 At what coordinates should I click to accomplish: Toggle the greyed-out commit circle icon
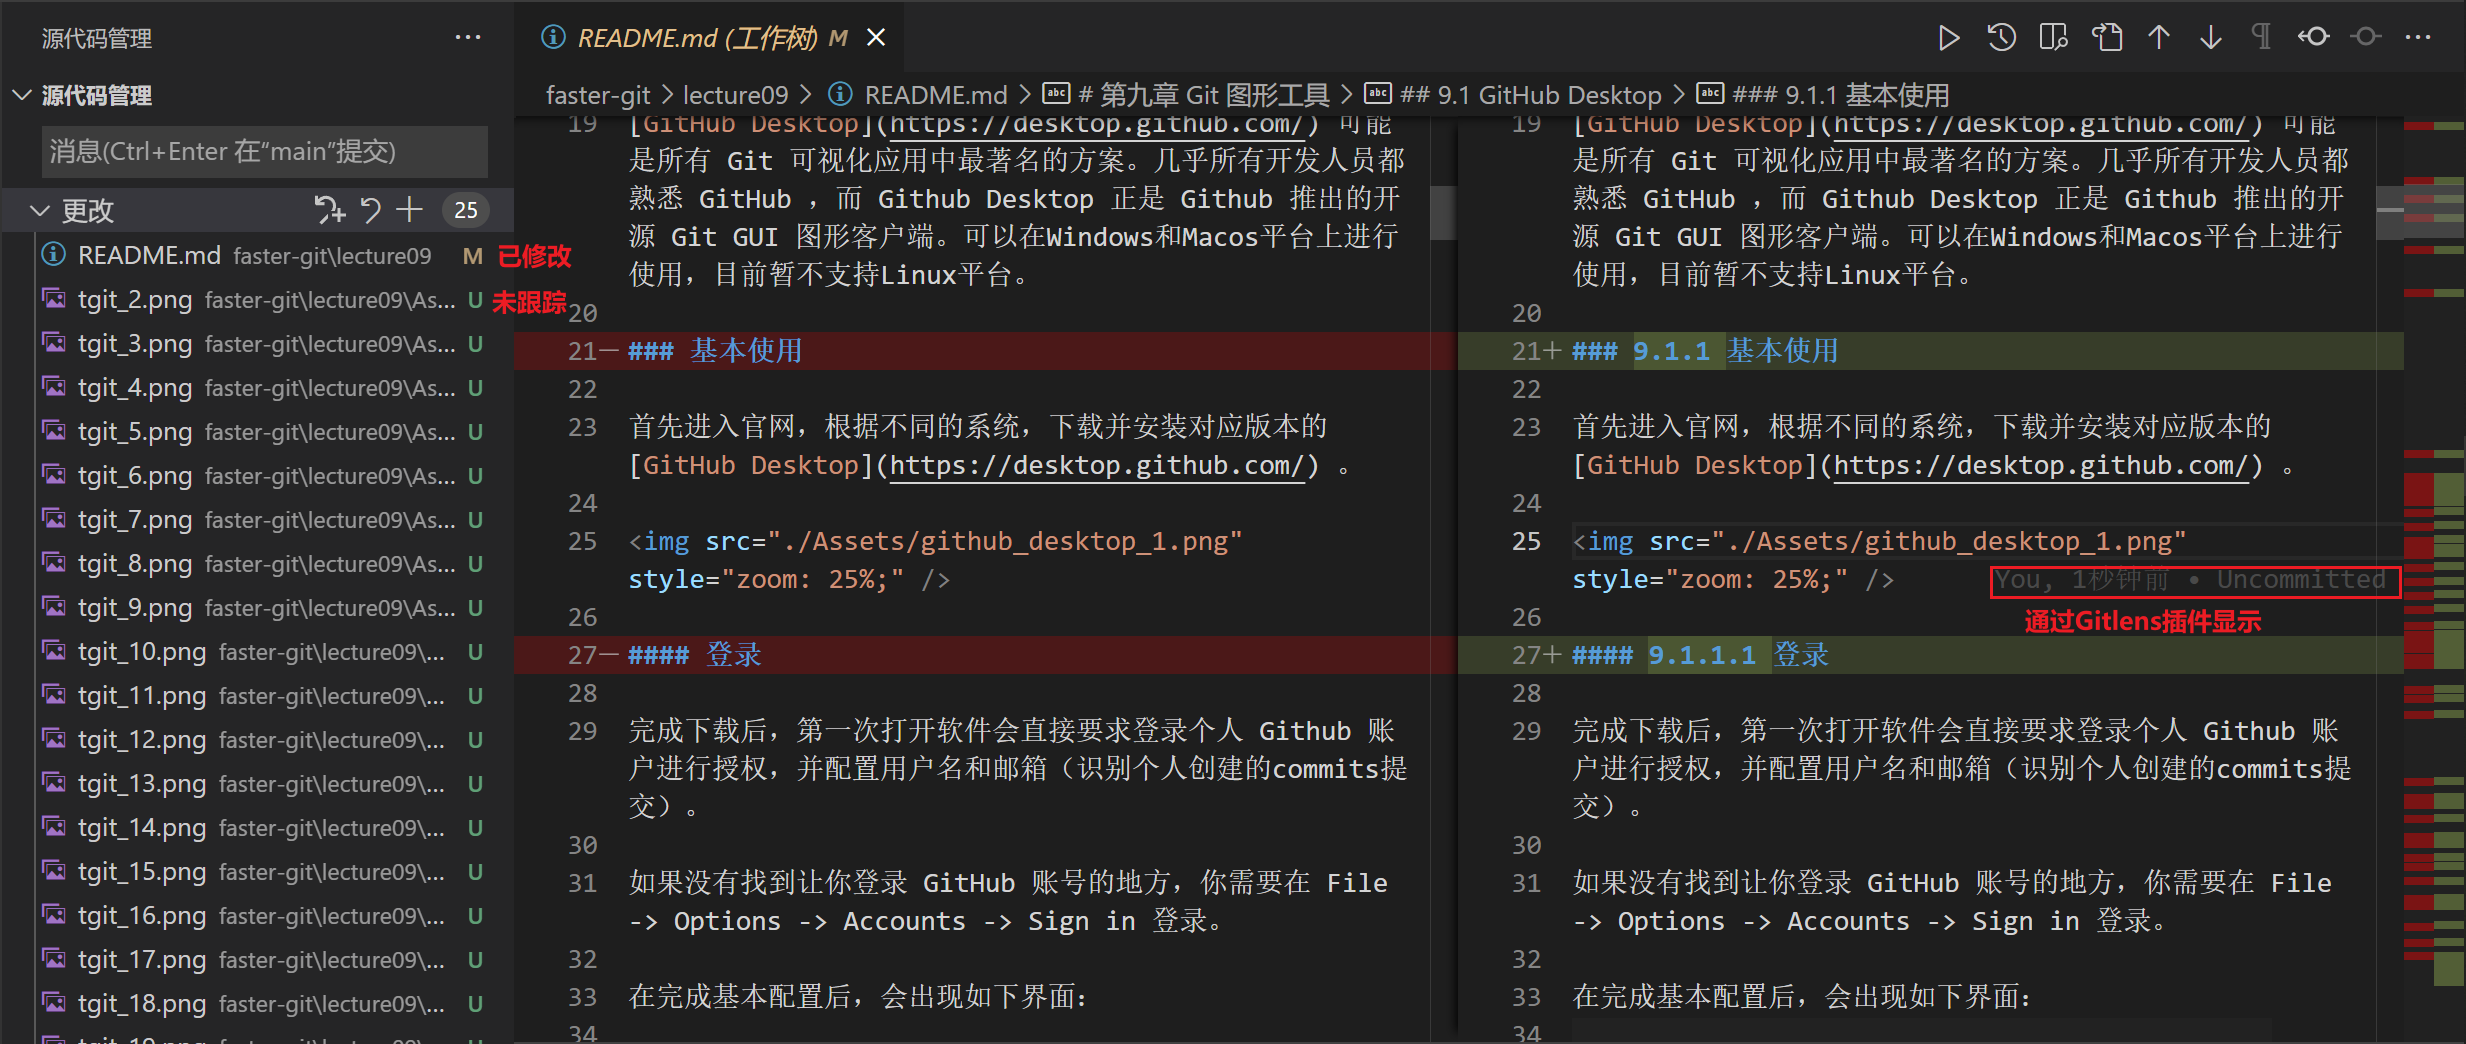coord(2366,38)
